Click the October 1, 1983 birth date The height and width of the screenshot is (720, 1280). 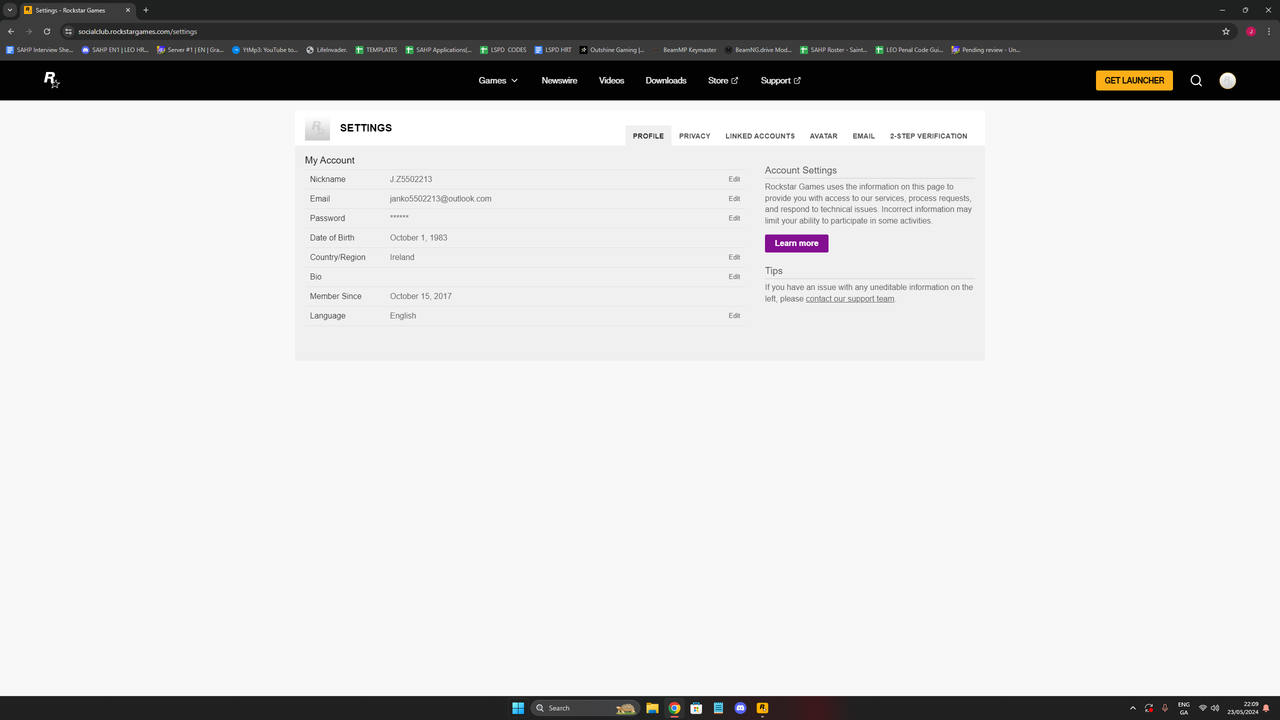pyautogui.click(x=418, y=238)
